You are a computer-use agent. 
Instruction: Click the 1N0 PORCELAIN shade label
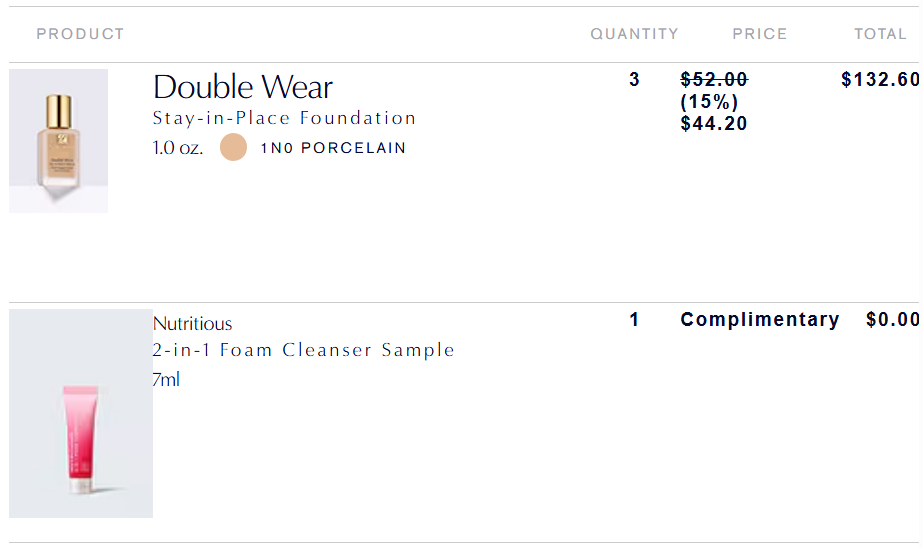333,148
